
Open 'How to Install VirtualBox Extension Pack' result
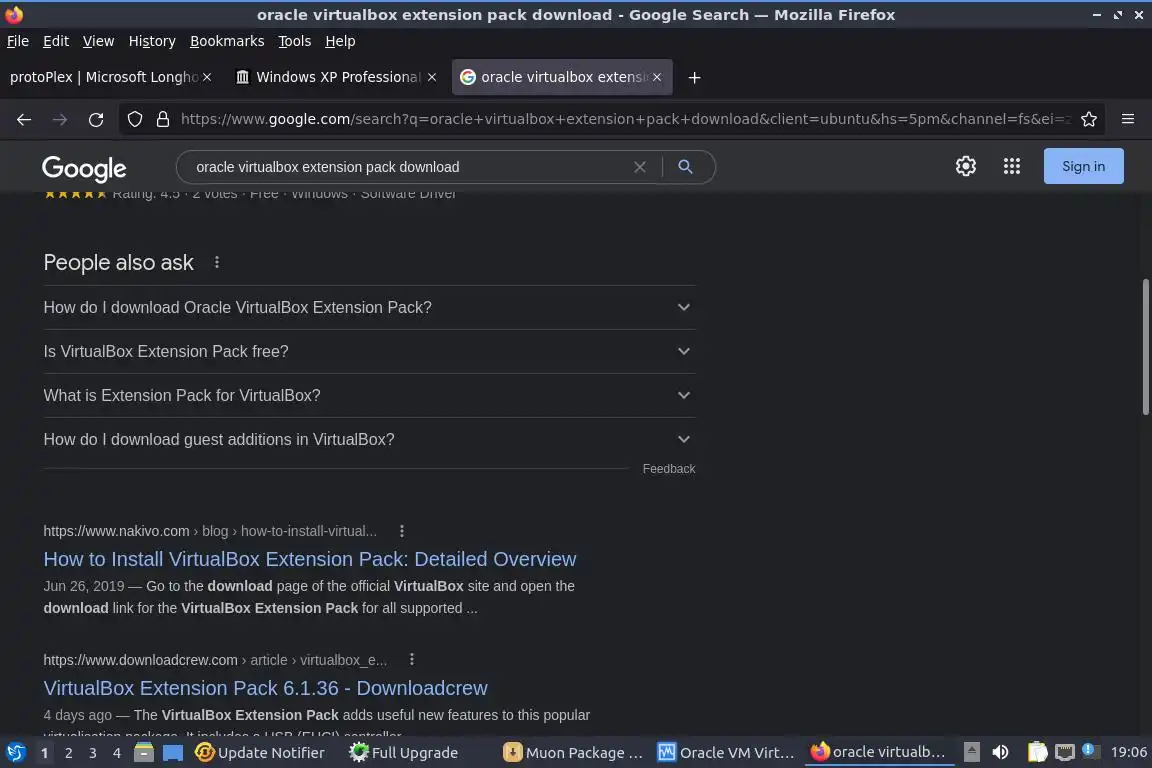(309, 559)
